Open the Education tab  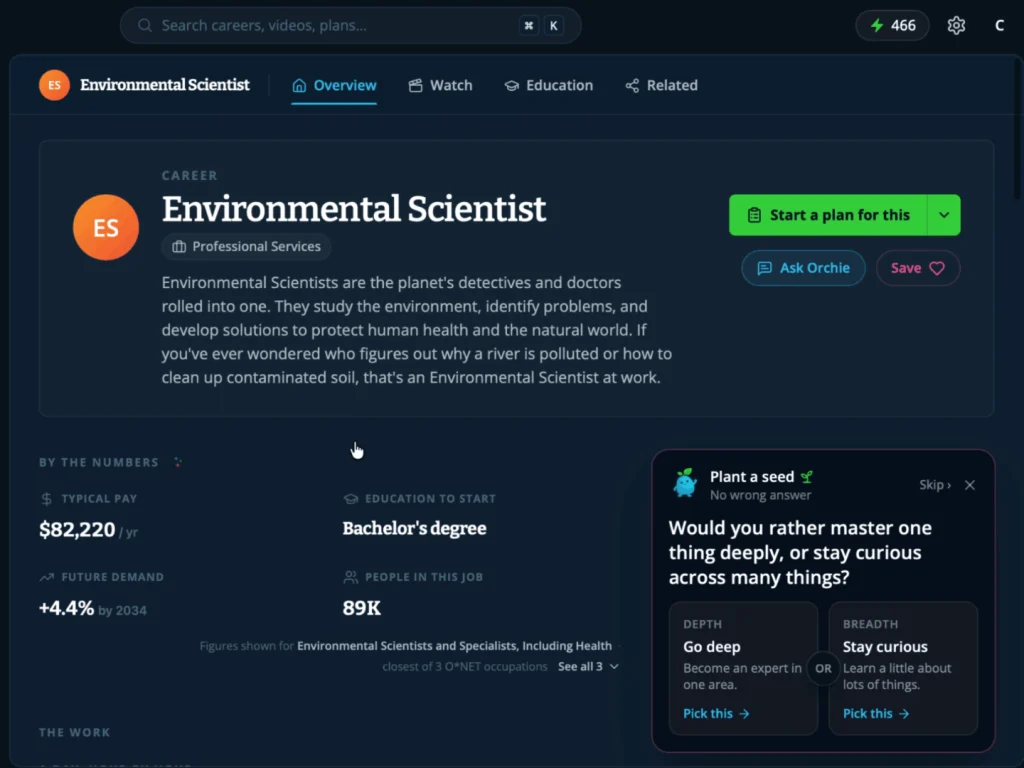[549, 86]
